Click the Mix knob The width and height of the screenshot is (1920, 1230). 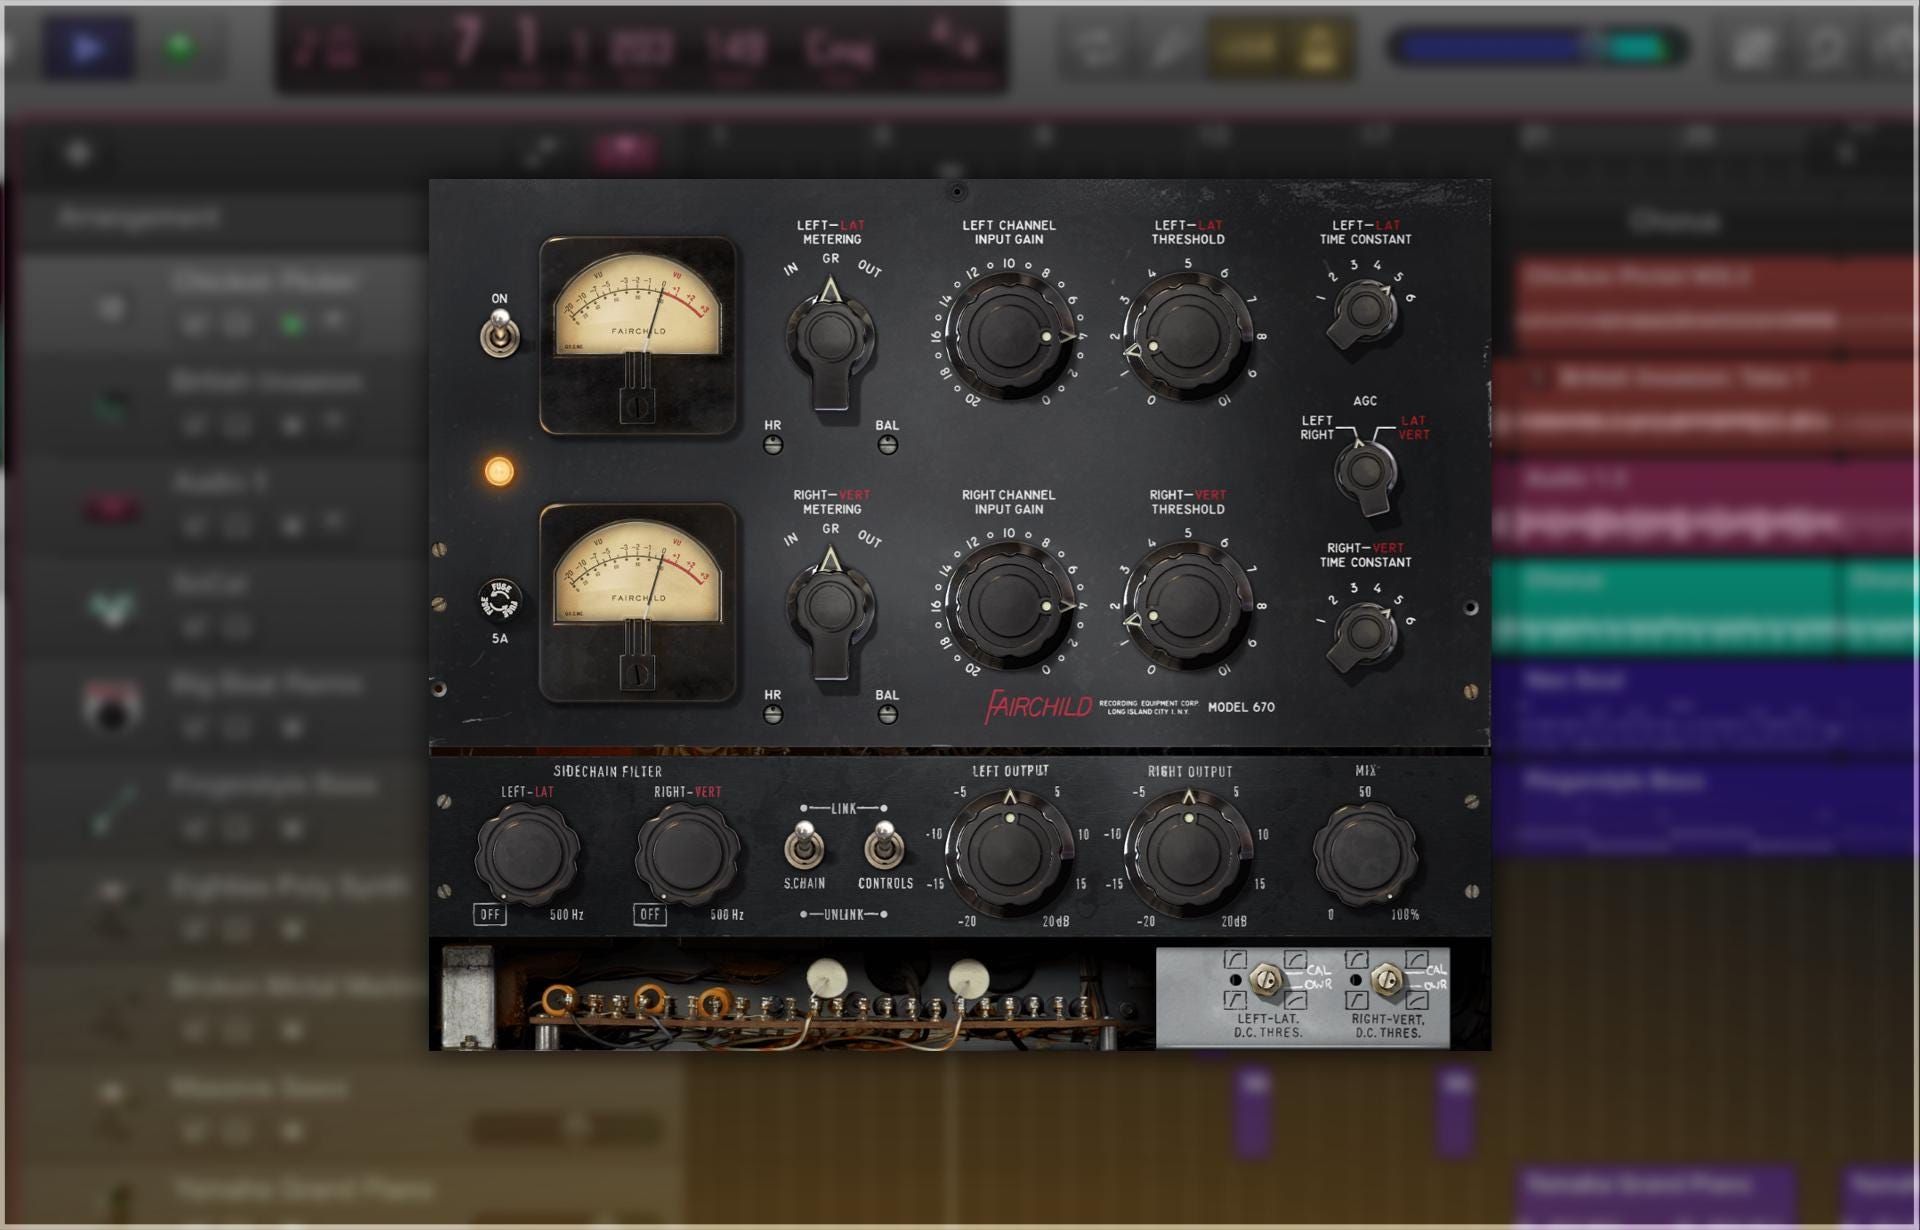(x=1365, y=853)
